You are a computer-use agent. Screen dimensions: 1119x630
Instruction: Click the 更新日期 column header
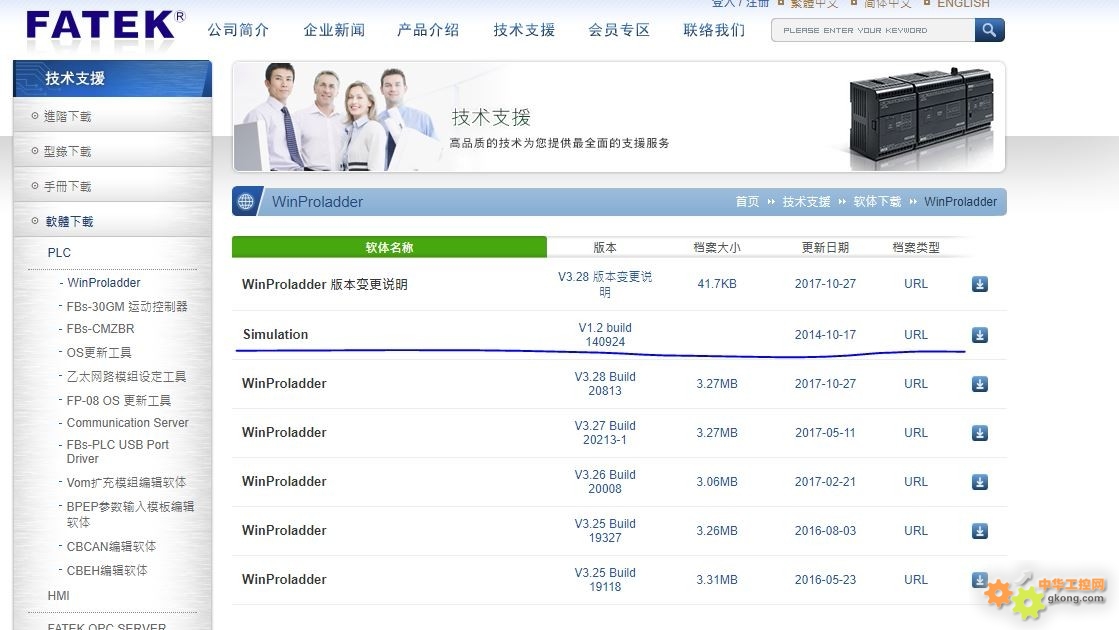pyautogui.click(x=826, y=248)
